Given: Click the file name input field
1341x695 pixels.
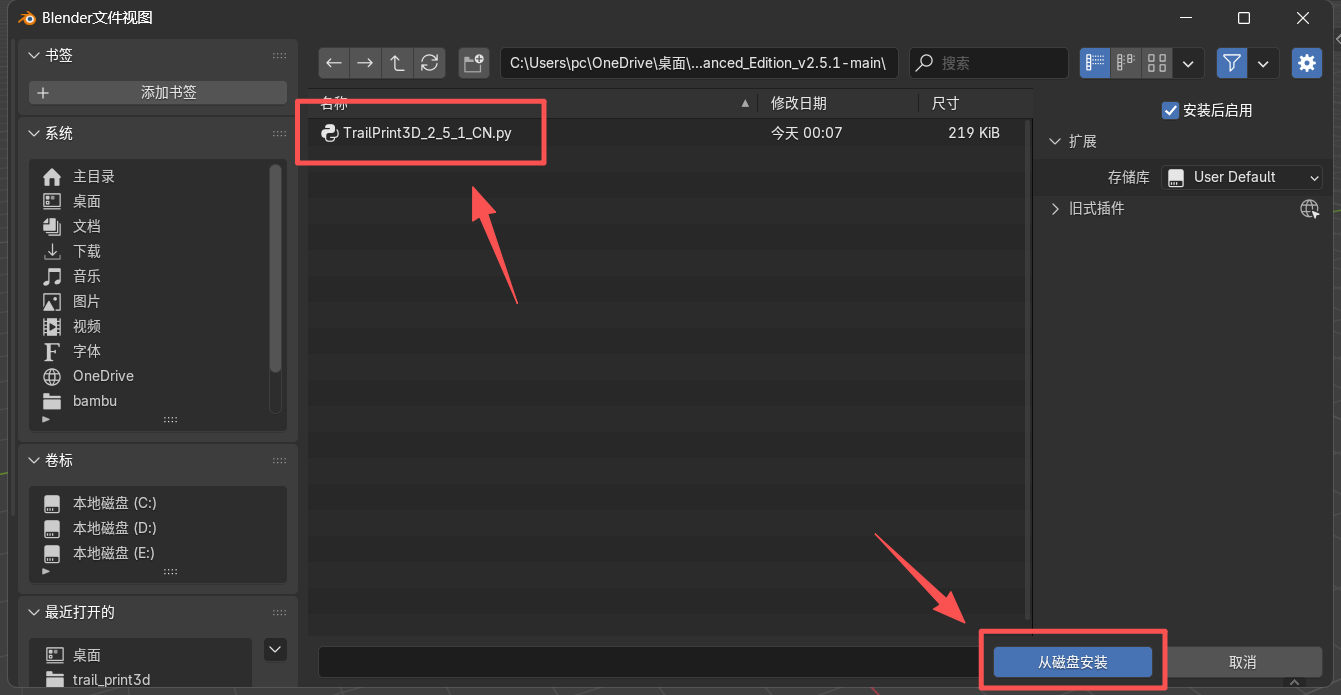Looking at the screenshot, I should 651,662.
